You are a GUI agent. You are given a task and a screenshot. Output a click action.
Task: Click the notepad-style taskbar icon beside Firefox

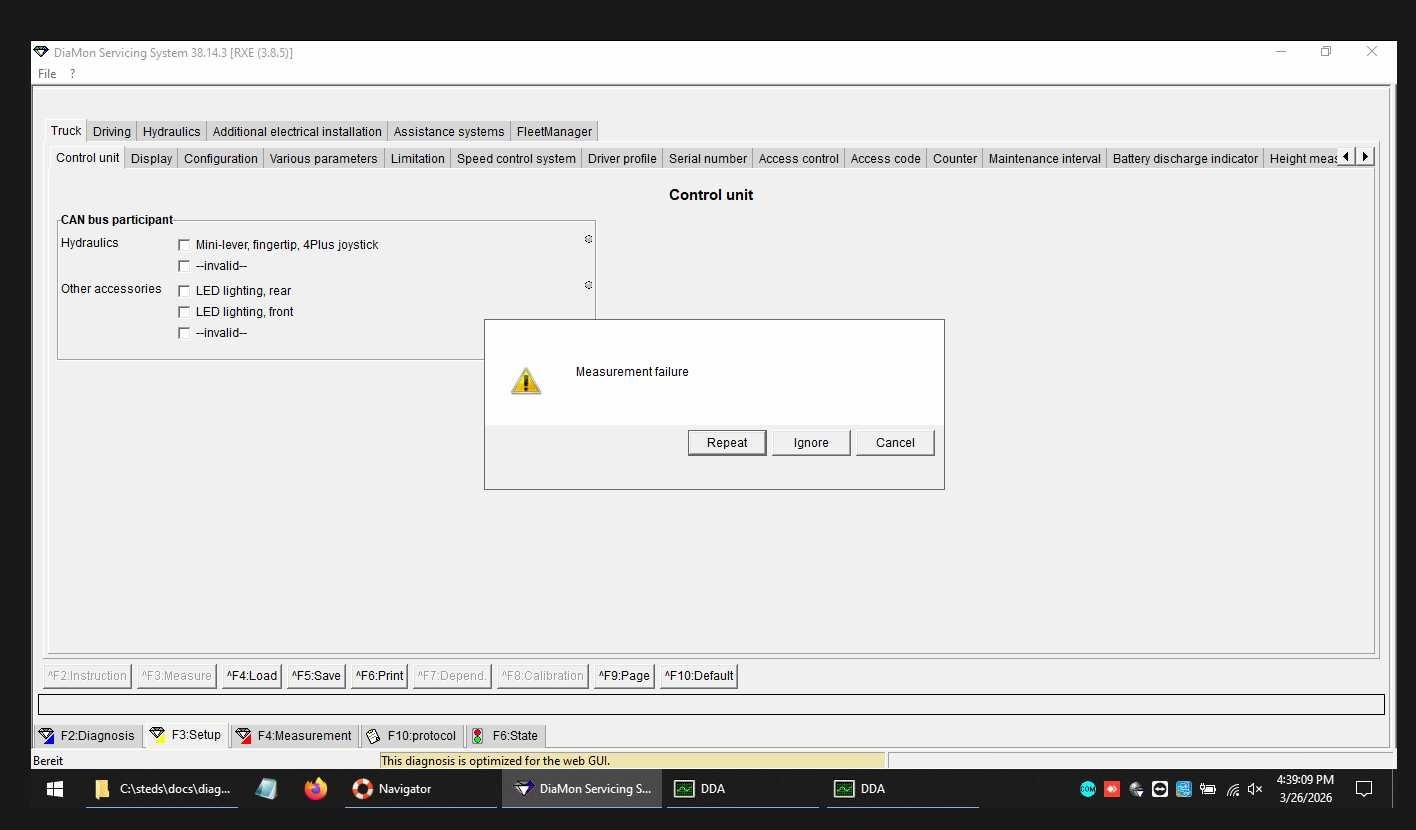click(266, 789)
